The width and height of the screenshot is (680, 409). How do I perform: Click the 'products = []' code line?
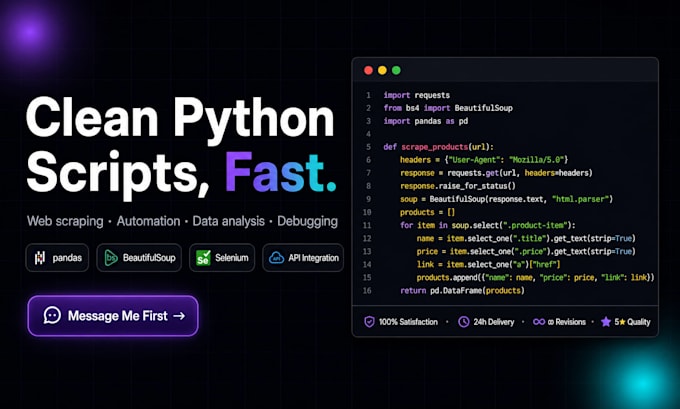point(427,212)
